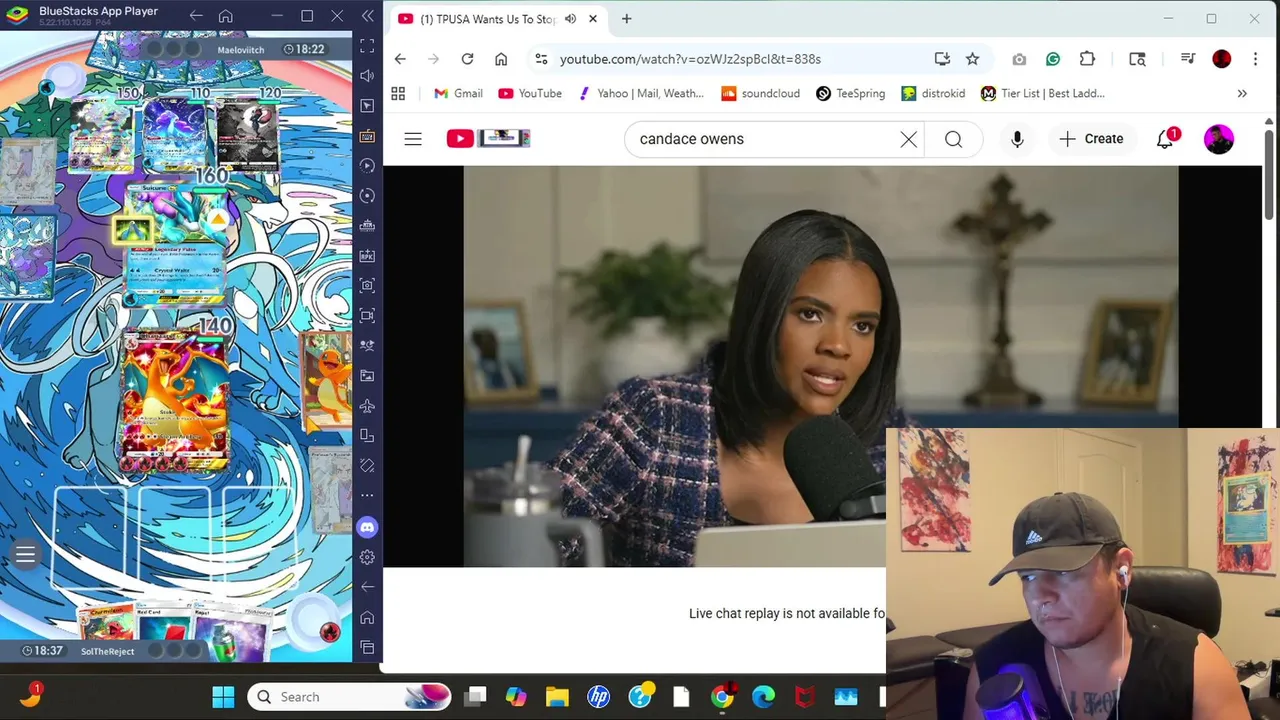The height and width of the screenshot is (720, 1280).
Task: Open YouTube notifications bell
Action: coord(1165,139)
